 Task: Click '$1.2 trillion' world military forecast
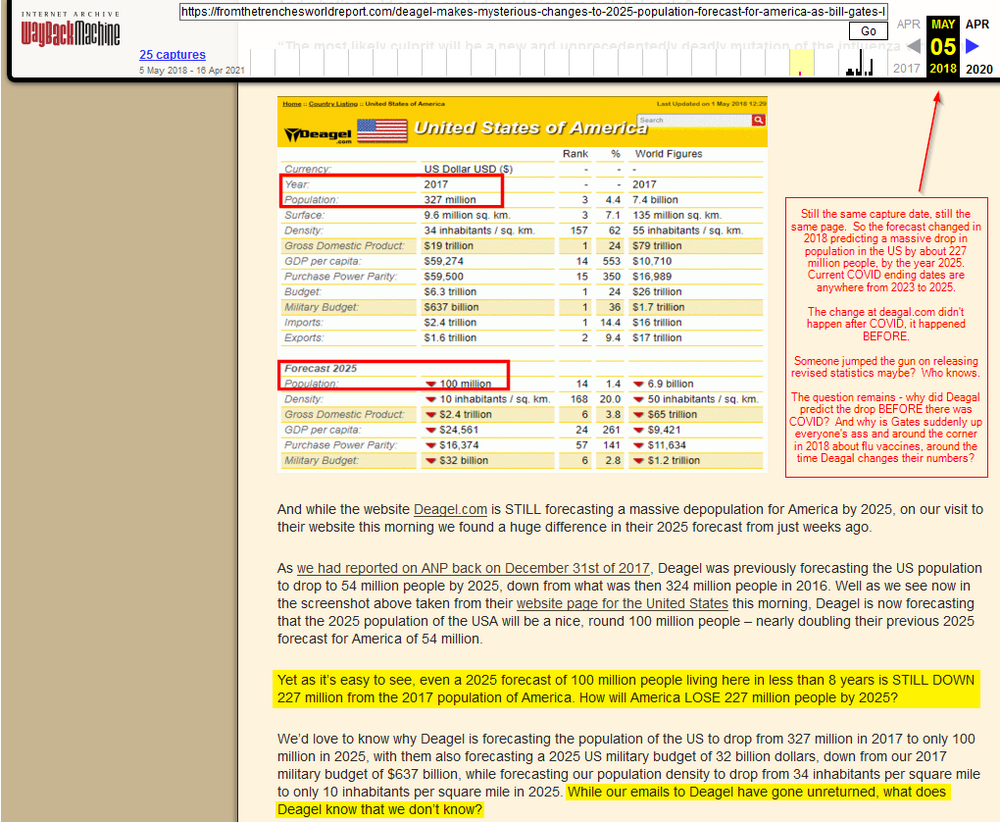pos(673,460)
